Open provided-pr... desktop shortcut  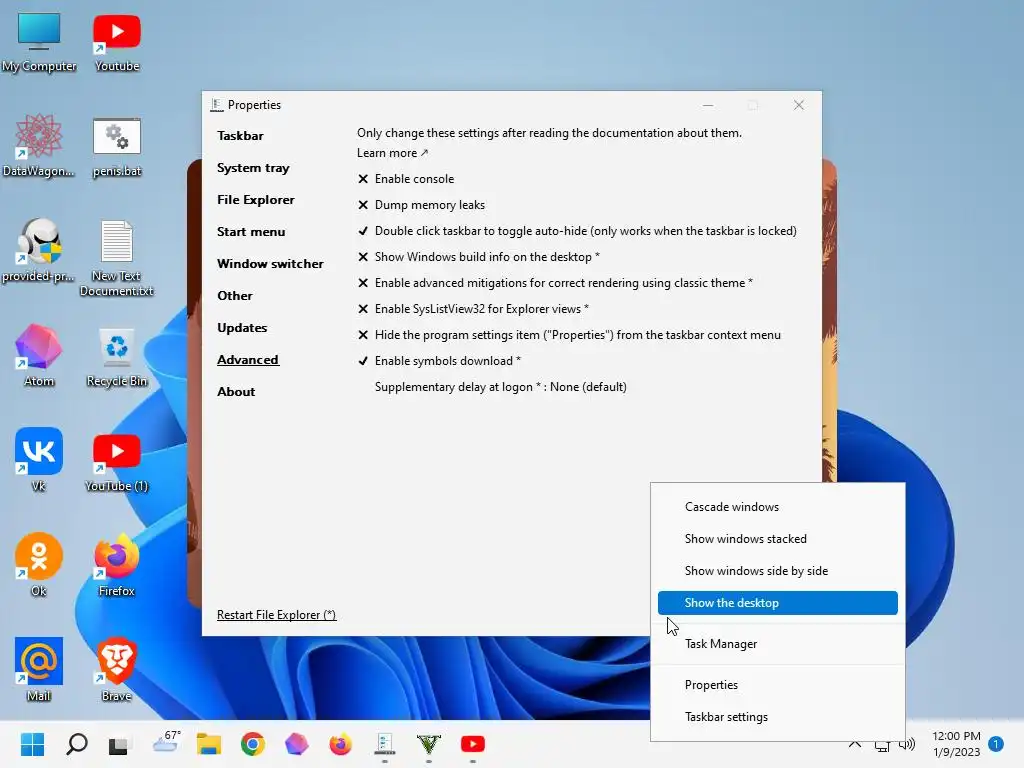coord(39,249)
